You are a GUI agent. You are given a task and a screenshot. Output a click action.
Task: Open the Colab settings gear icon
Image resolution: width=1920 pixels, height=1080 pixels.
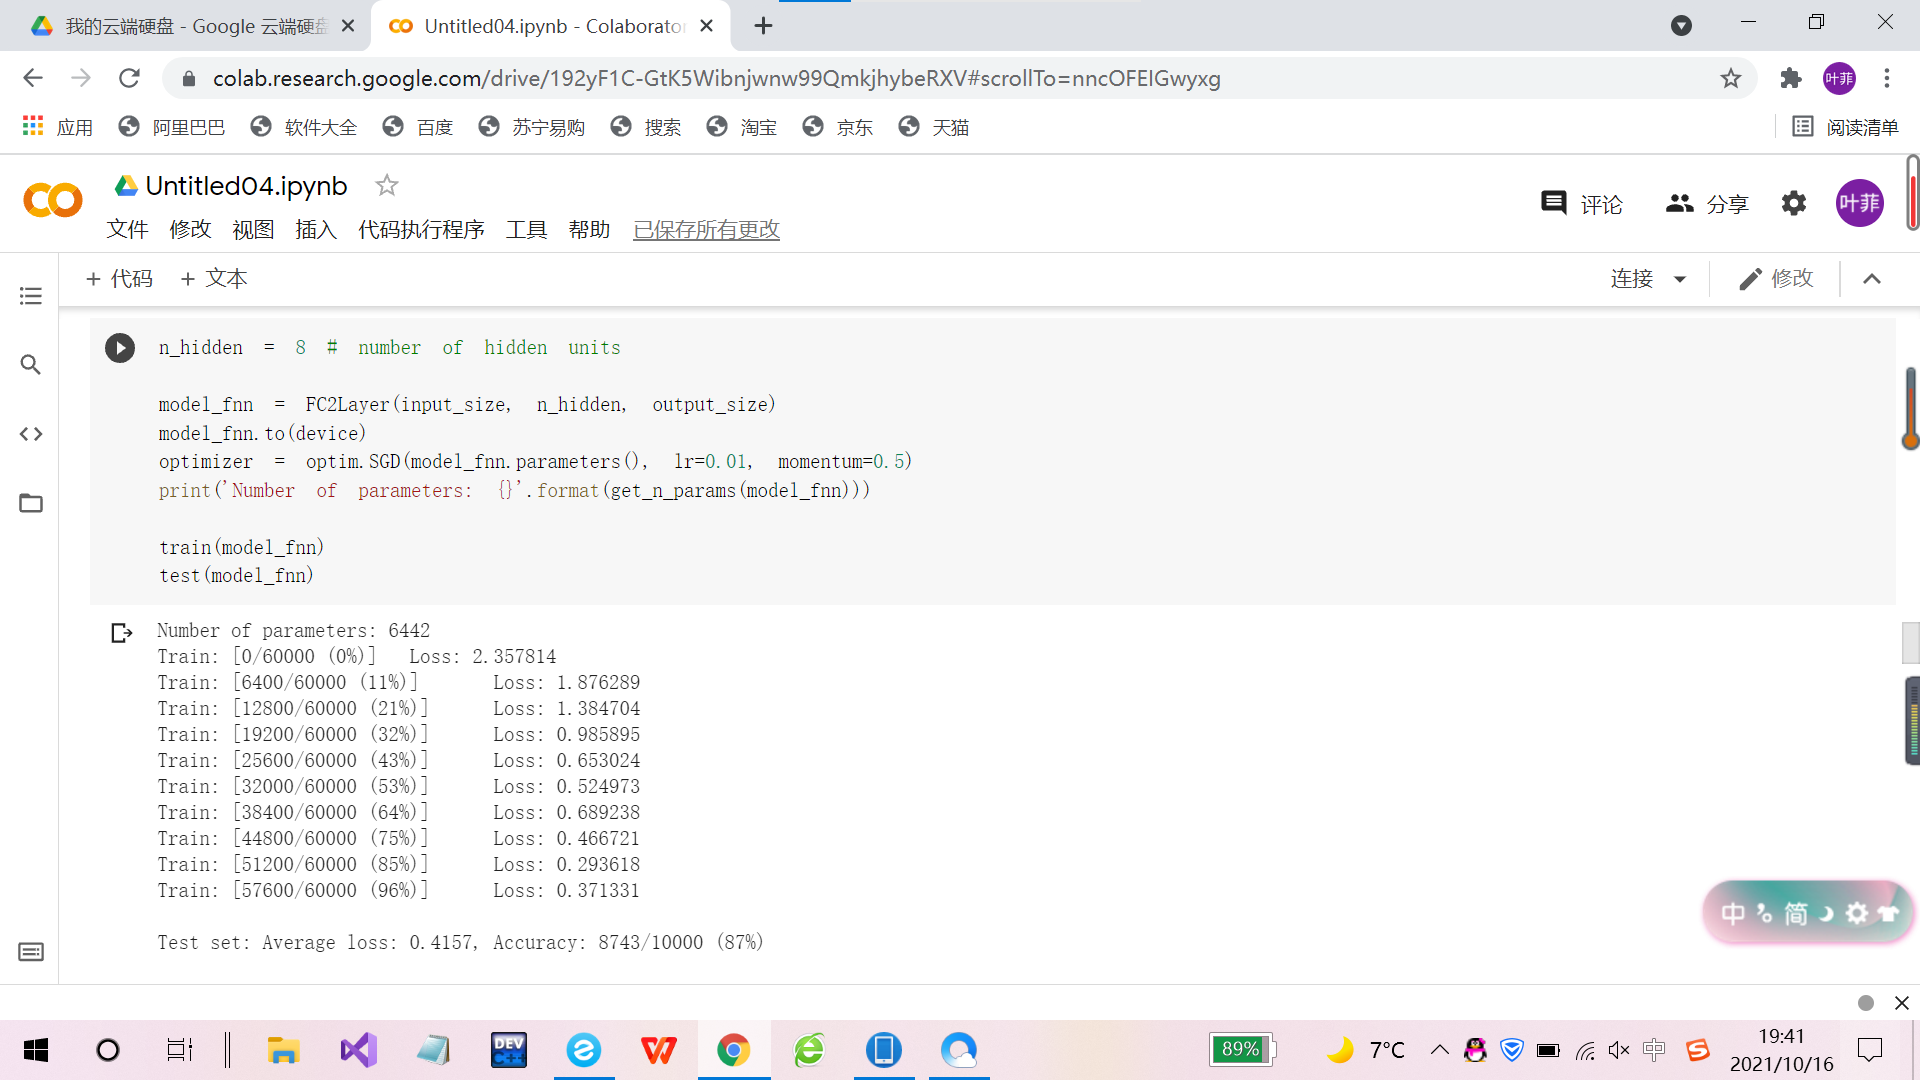(1794, 204)
